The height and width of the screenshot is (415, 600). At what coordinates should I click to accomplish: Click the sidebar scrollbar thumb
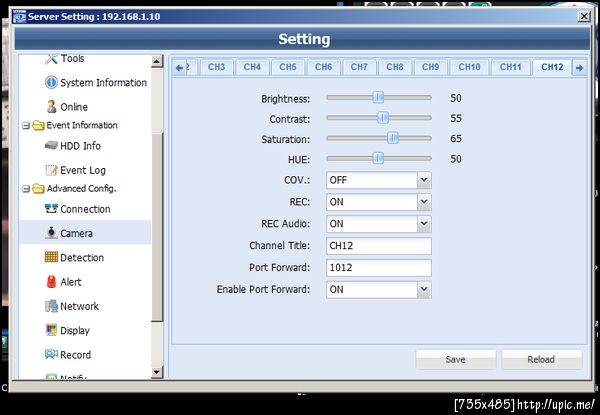(x=157, y=227)
